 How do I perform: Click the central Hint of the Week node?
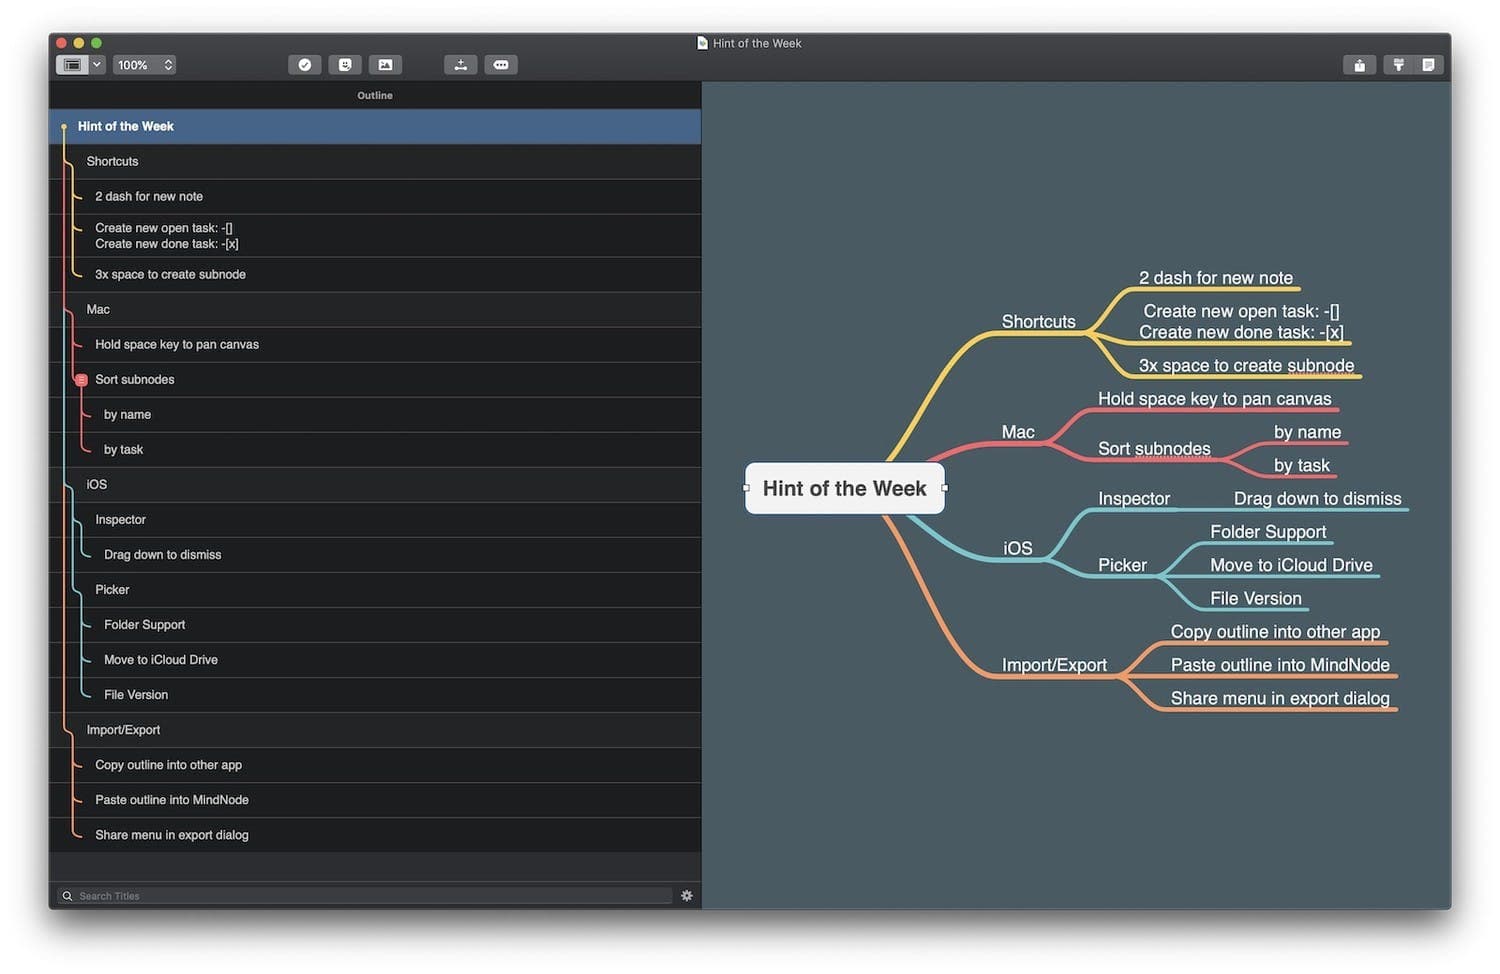(844, 488)
